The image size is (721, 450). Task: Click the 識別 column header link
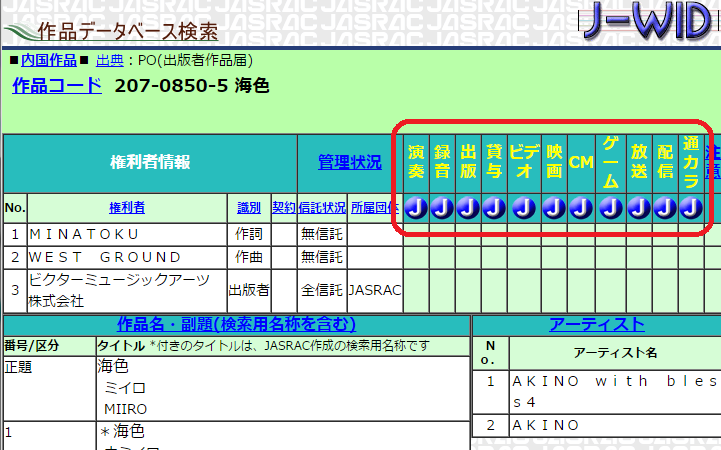click(249, 208)
